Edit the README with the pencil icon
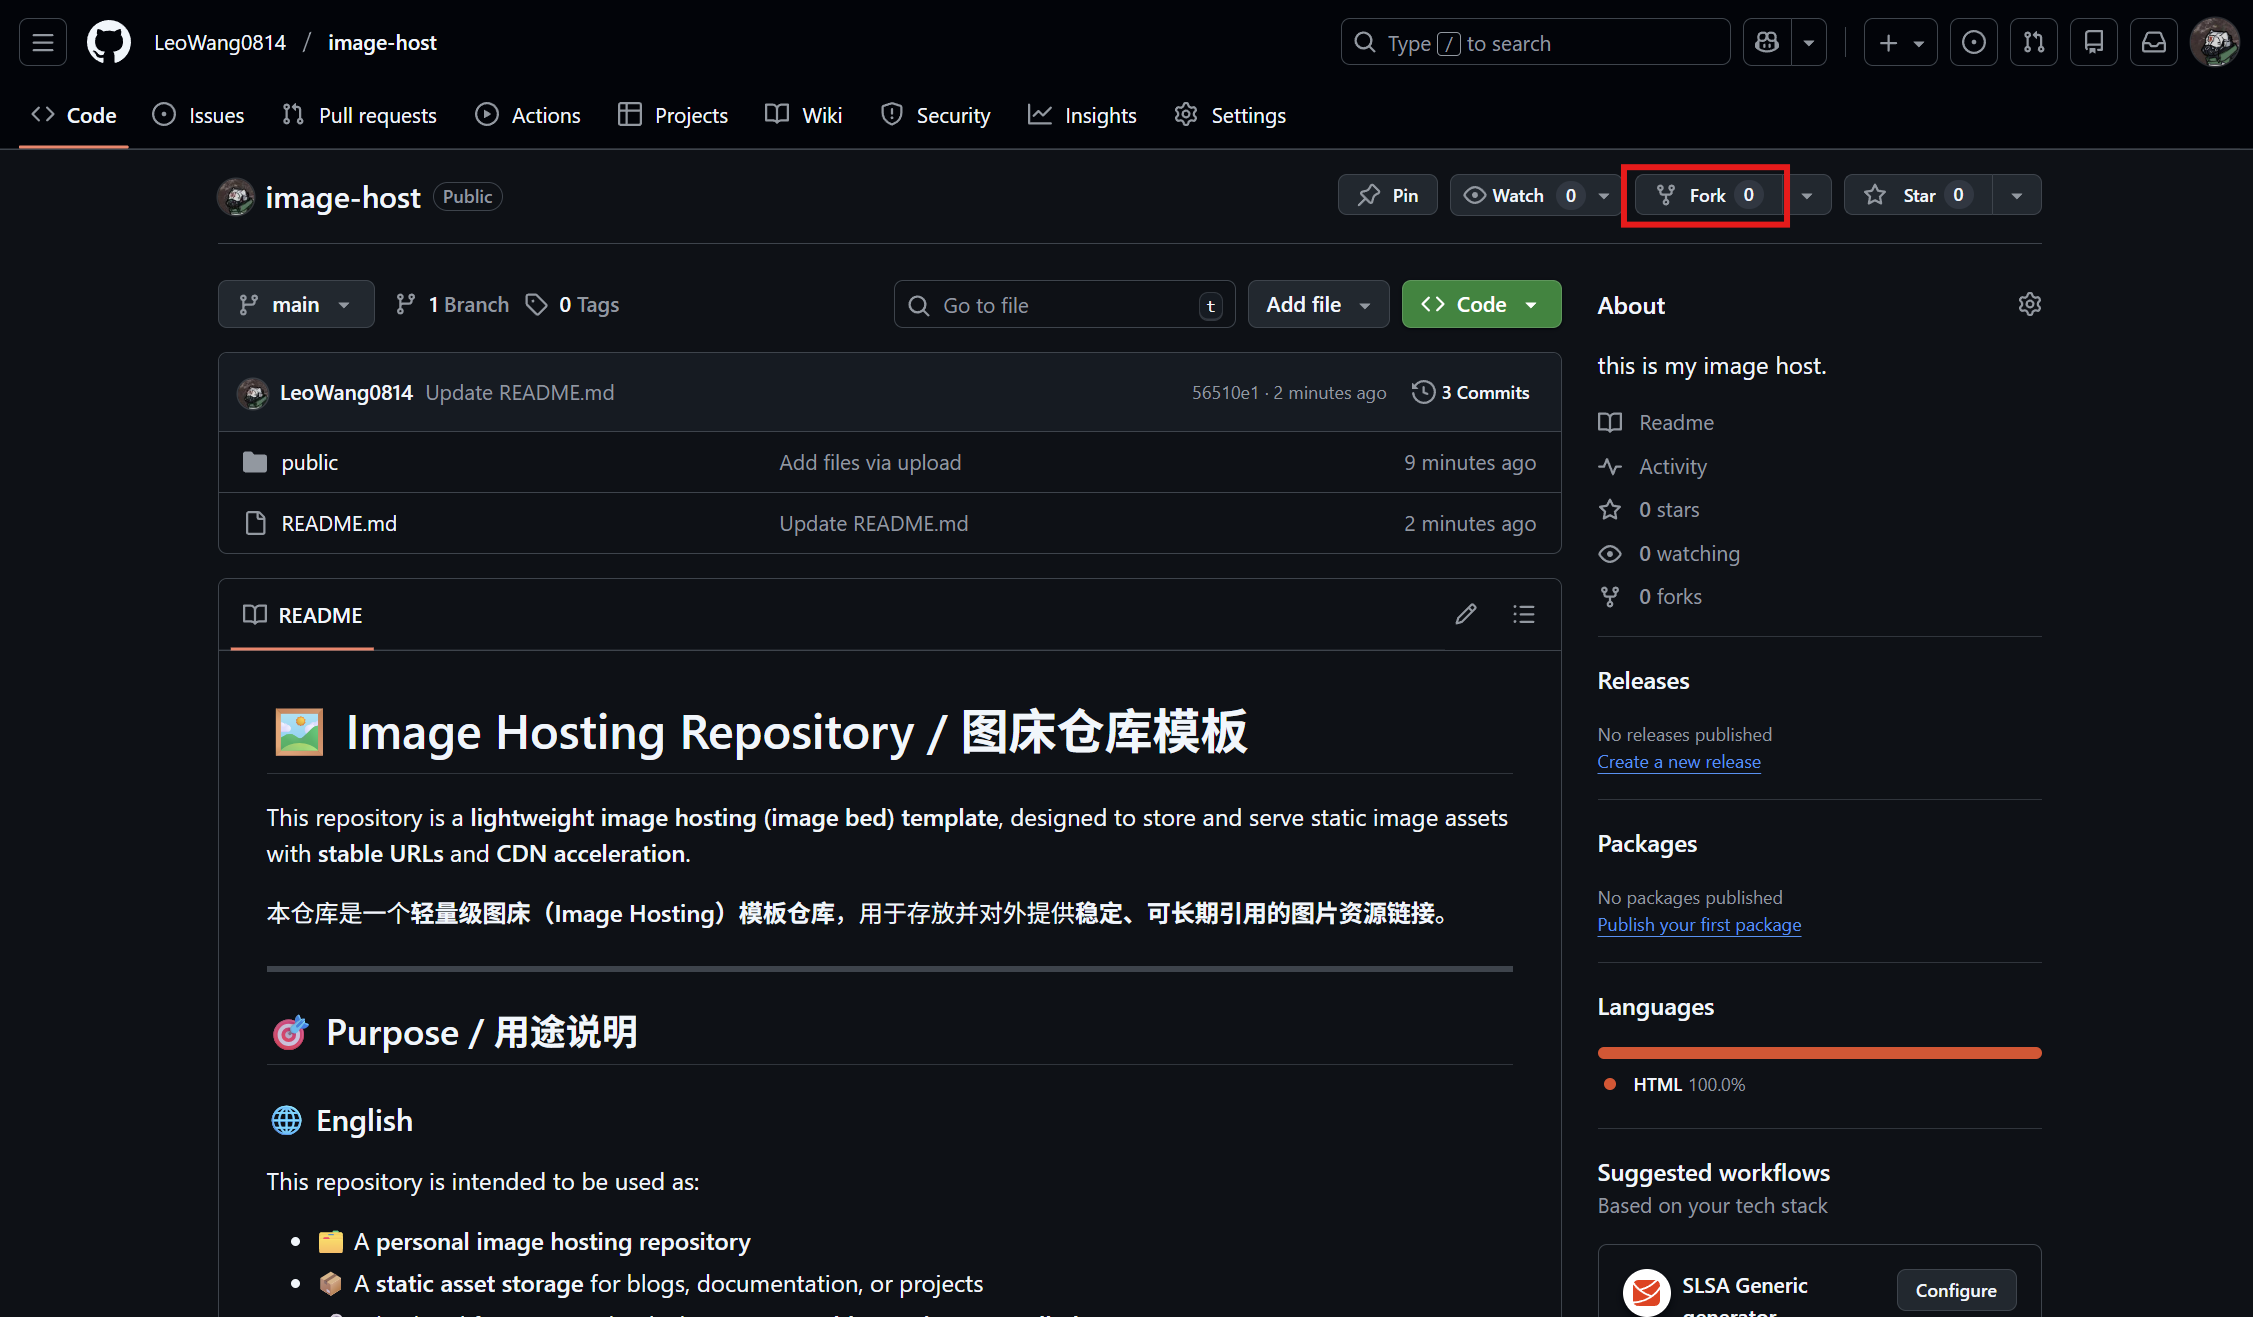Image resolution: width=2253 pixels, height=1317 pixels. 1466,614
